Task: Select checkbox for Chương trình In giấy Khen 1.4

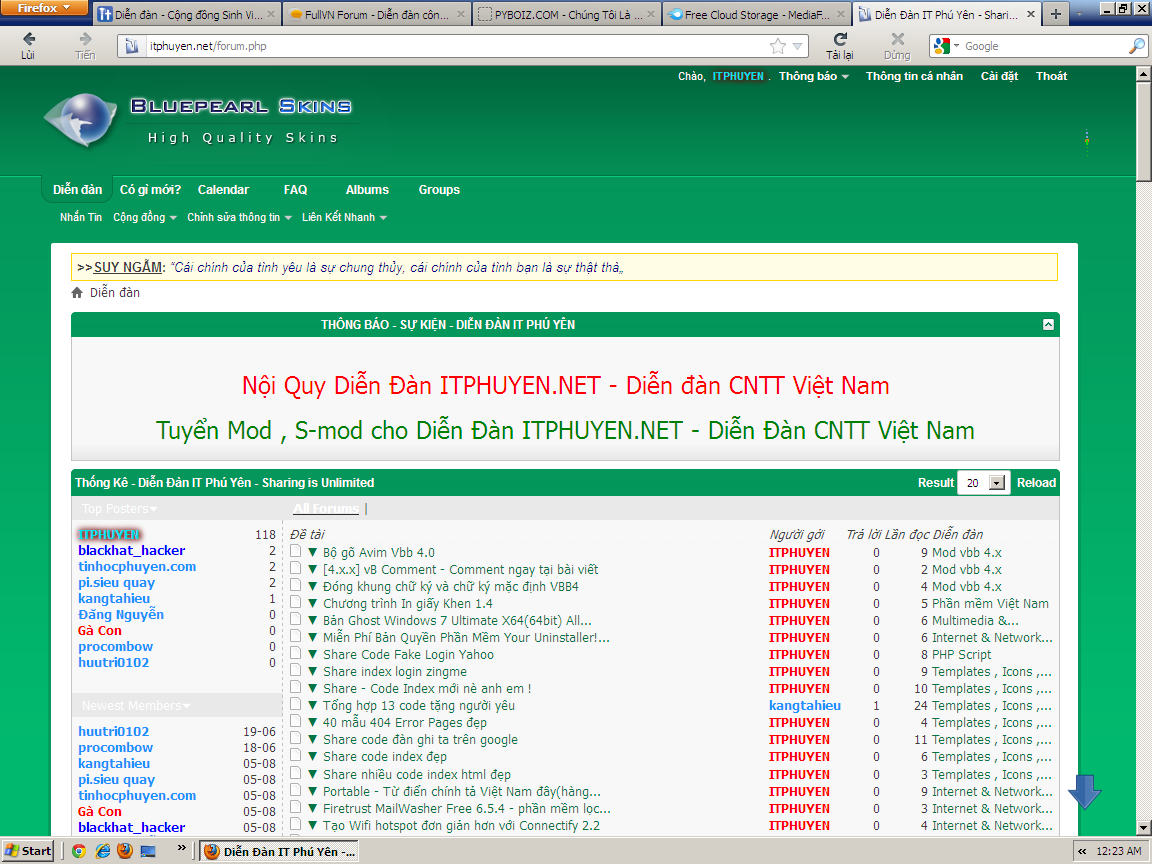Action: click(x=296, y=602)
